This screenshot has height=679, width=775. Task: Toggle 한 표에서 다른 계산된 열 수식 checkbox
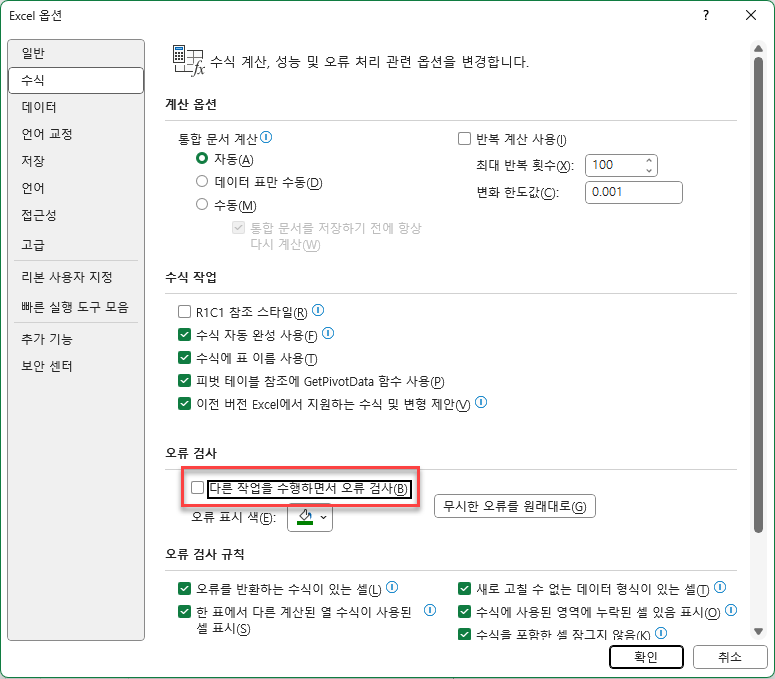[184, 612]
